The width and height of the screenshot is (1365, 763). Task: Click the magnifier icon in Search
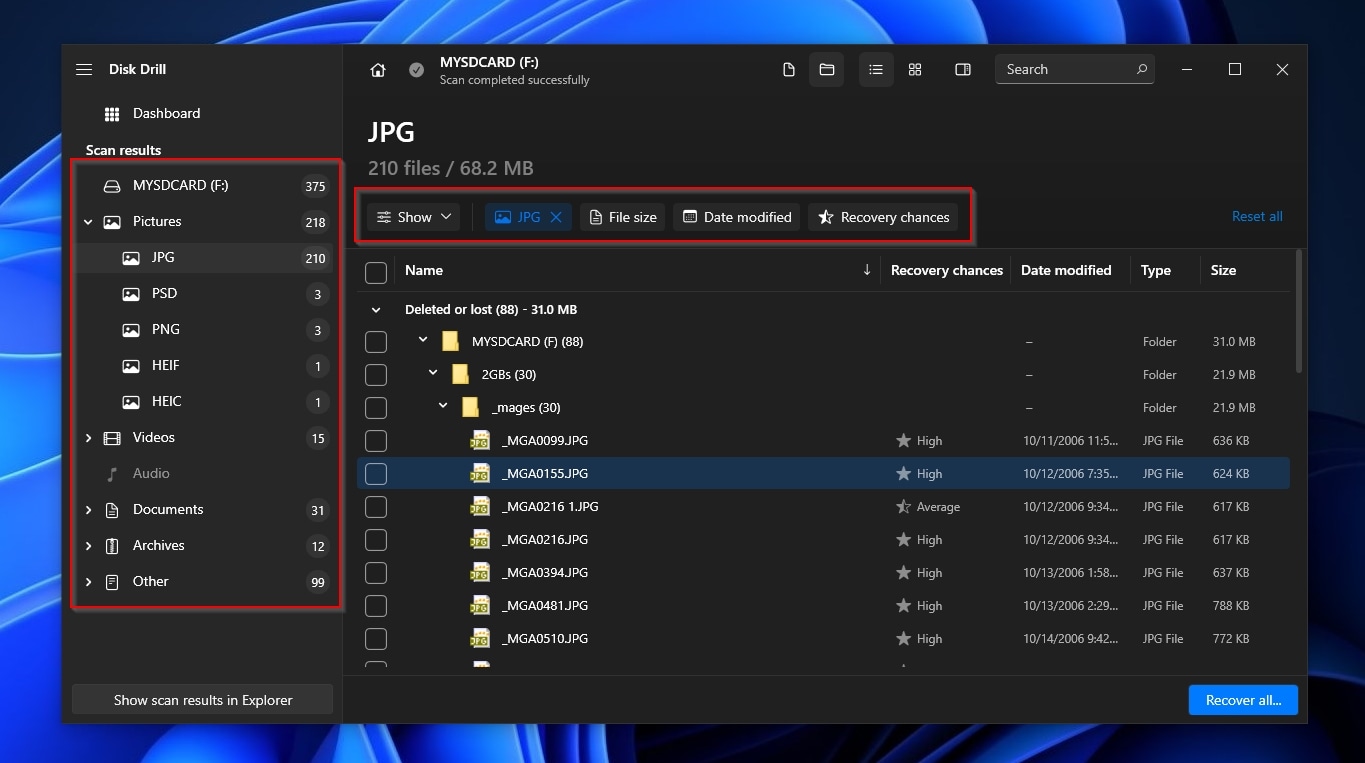pyautogui.click(x=1142, y=69)
